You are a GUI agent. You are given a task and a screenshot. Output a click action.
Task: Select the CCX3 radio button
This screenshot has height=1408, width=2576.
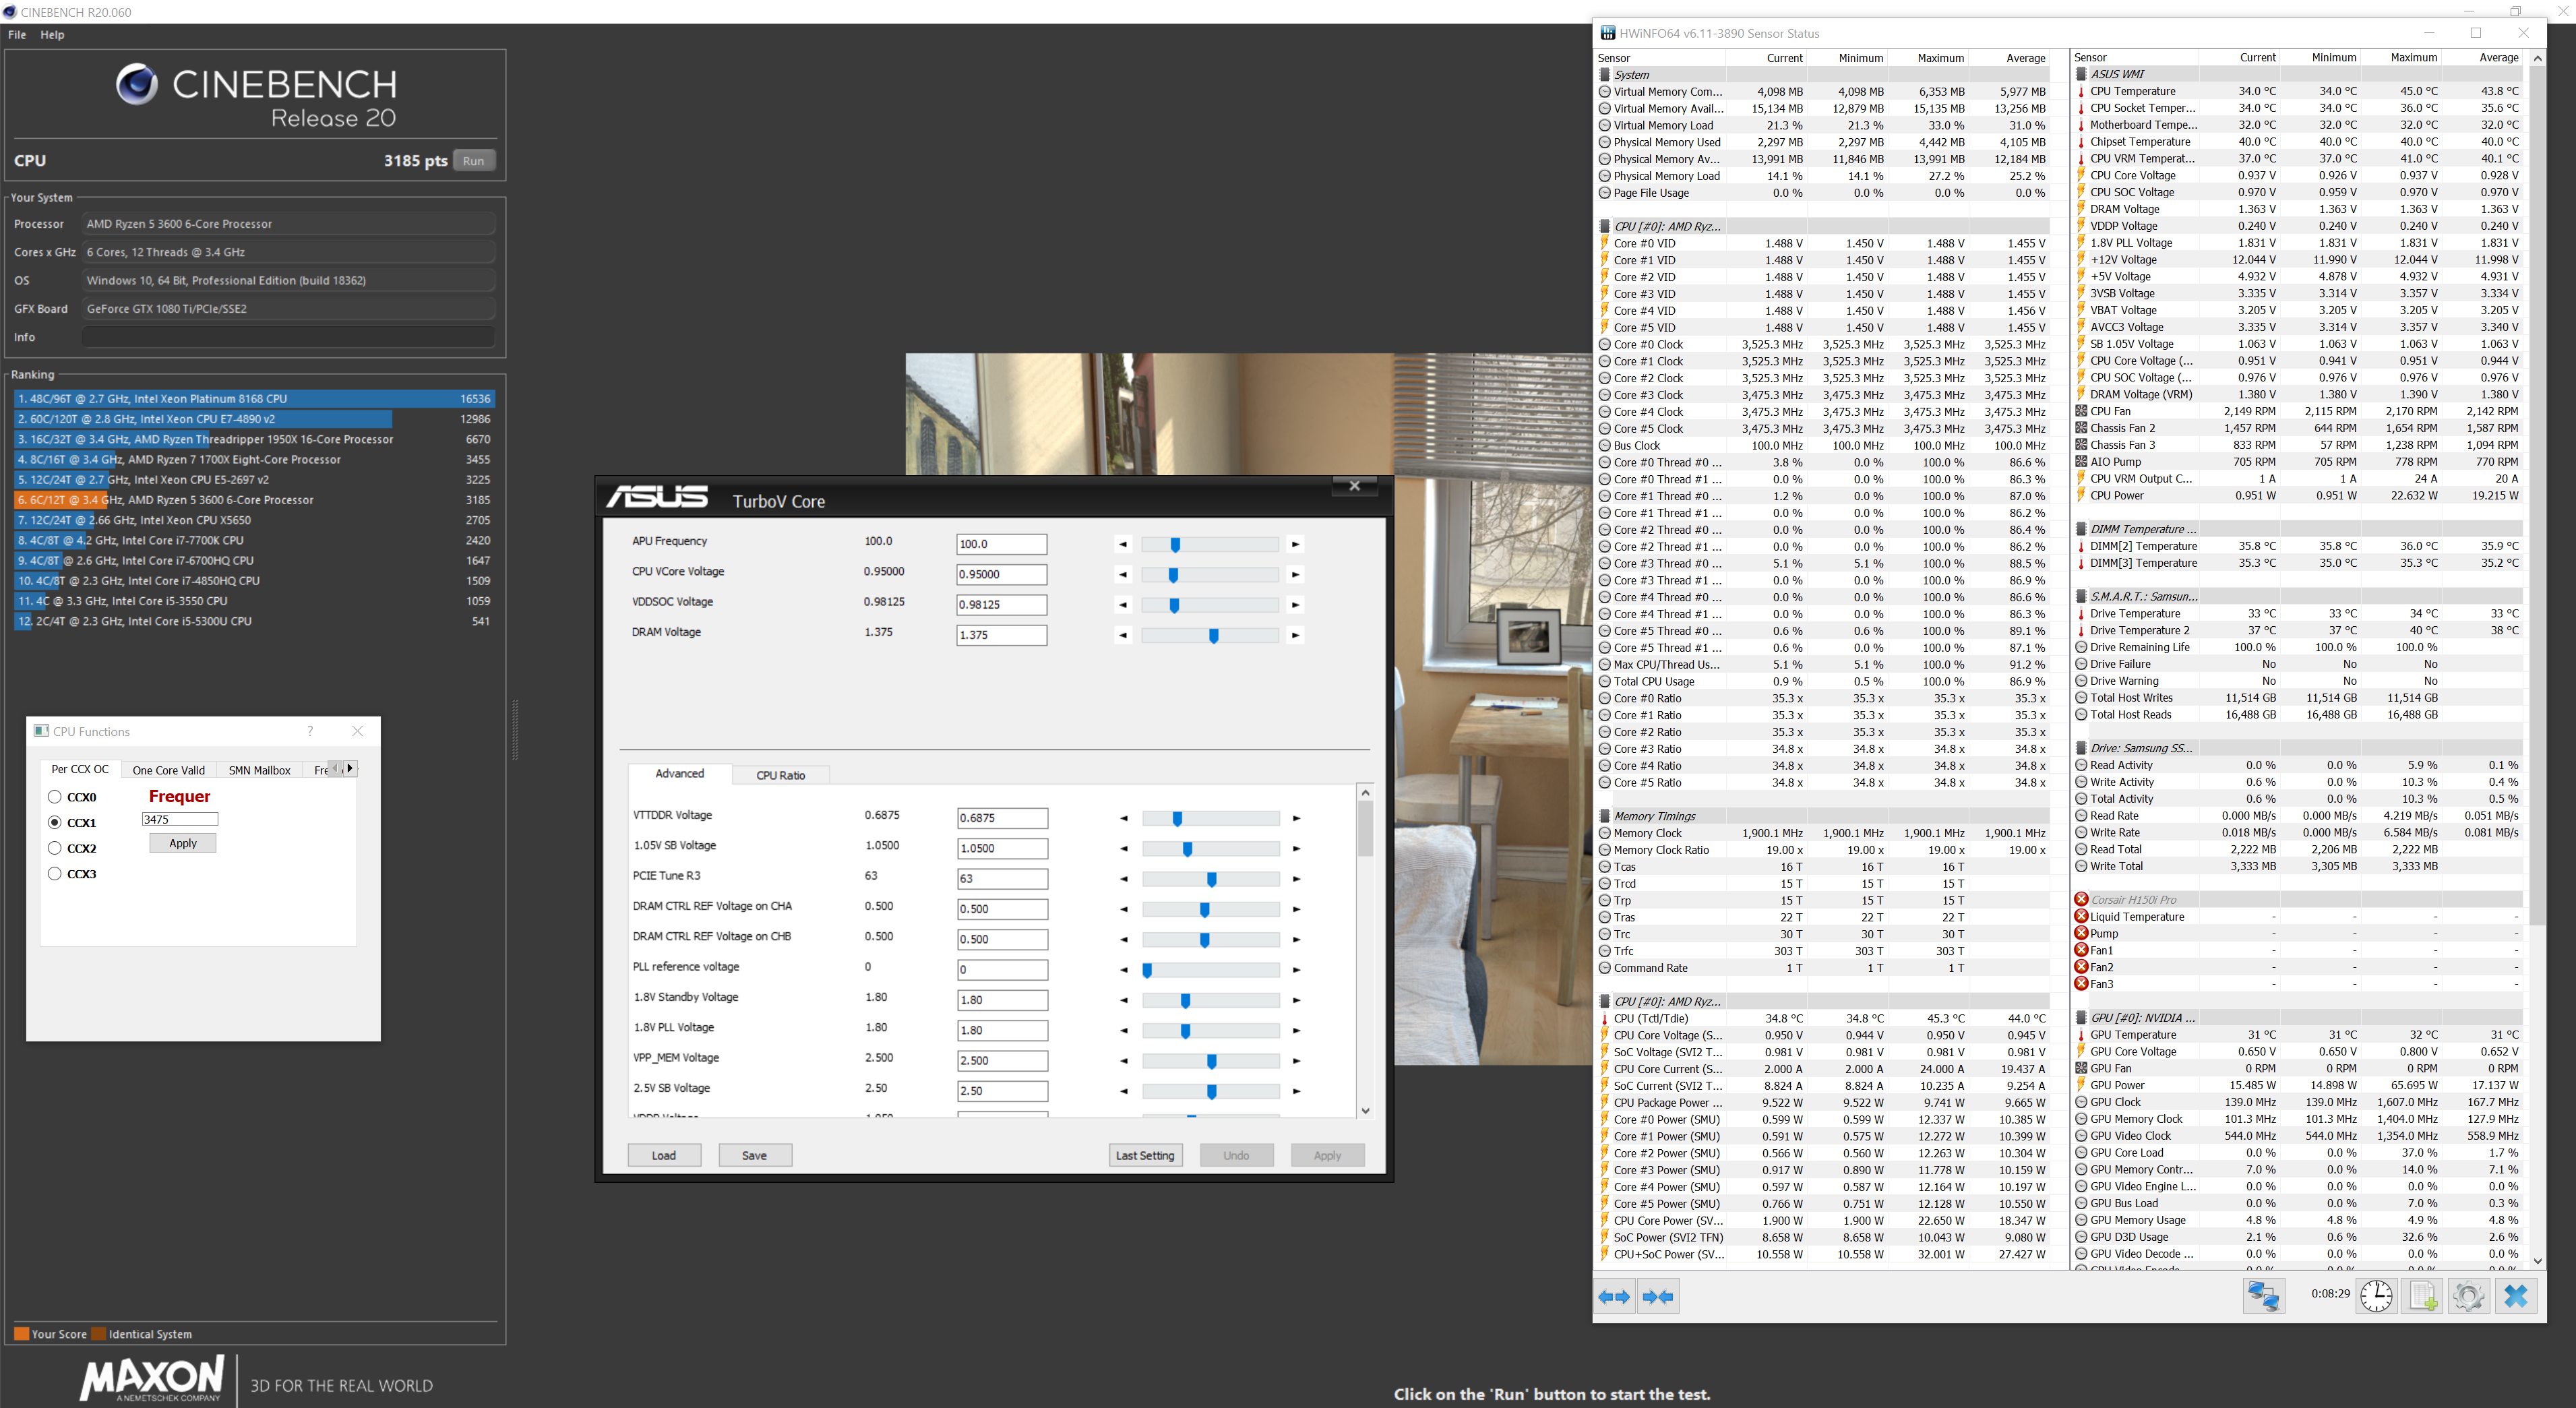coord(55,873)
